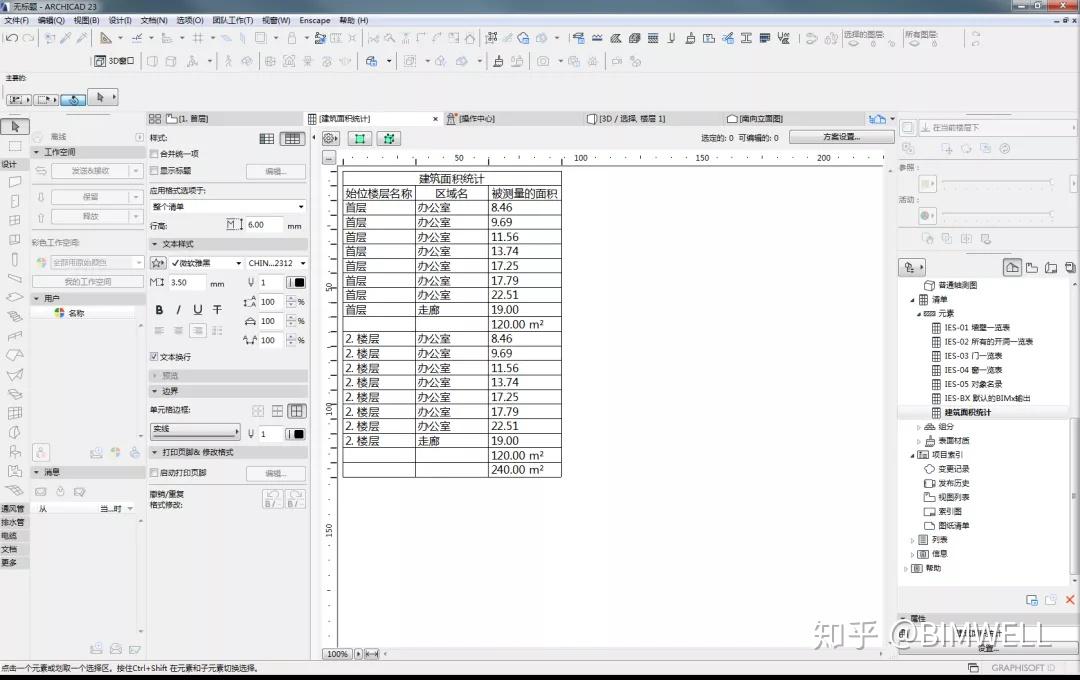Choose the Door tool in the toolbox
The height and width of the screenshot is (680, 1080).
pyautogui.click(x=14, y=201)
